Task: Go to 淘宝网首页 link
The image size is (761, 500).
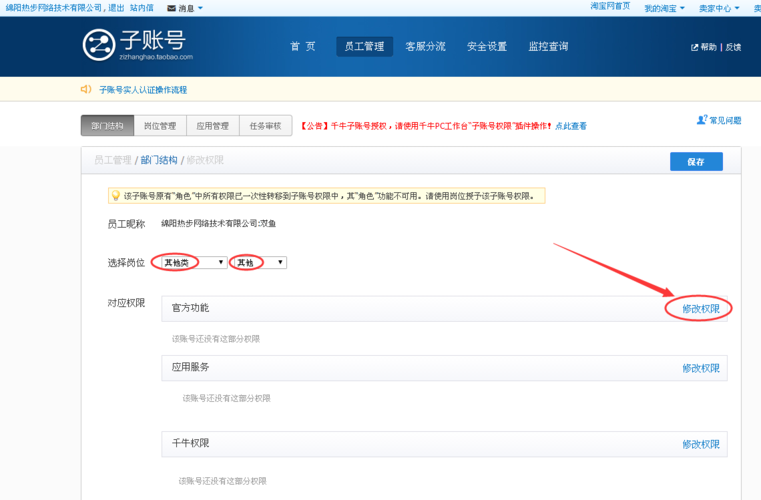Action: pyautogui.click(x=610, y=6)
